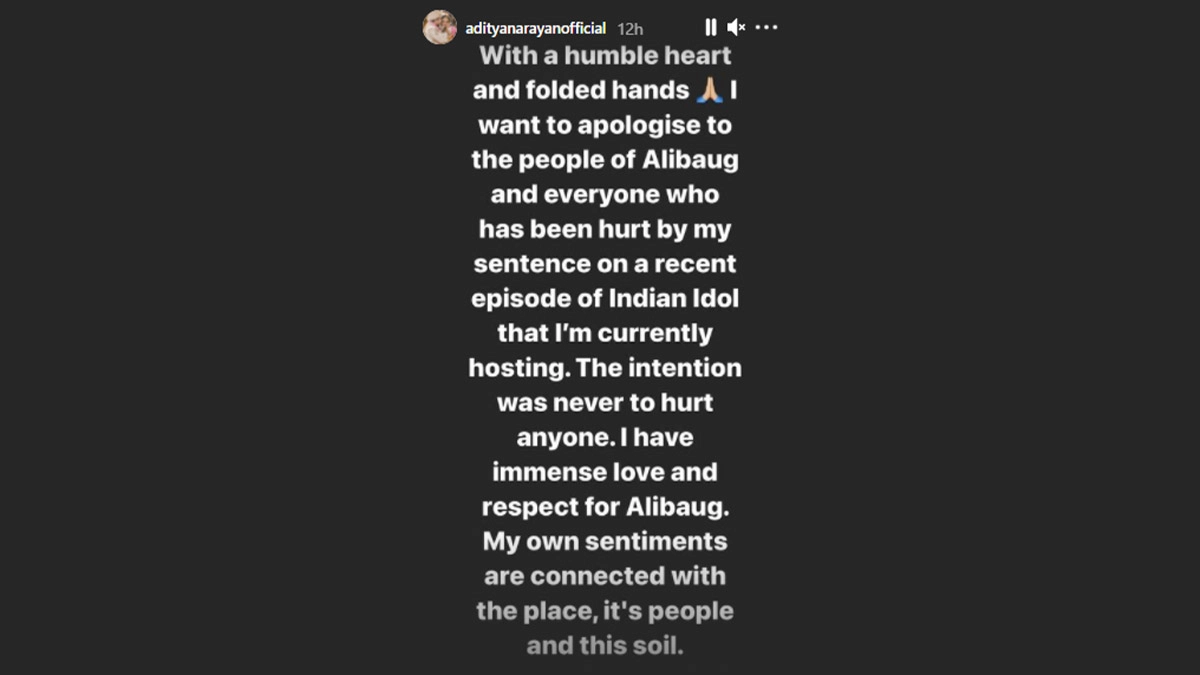This screenshot has height=675, width=1200.
Task: Click the 'the people of Alibaug' line
Action: point(605,160)
